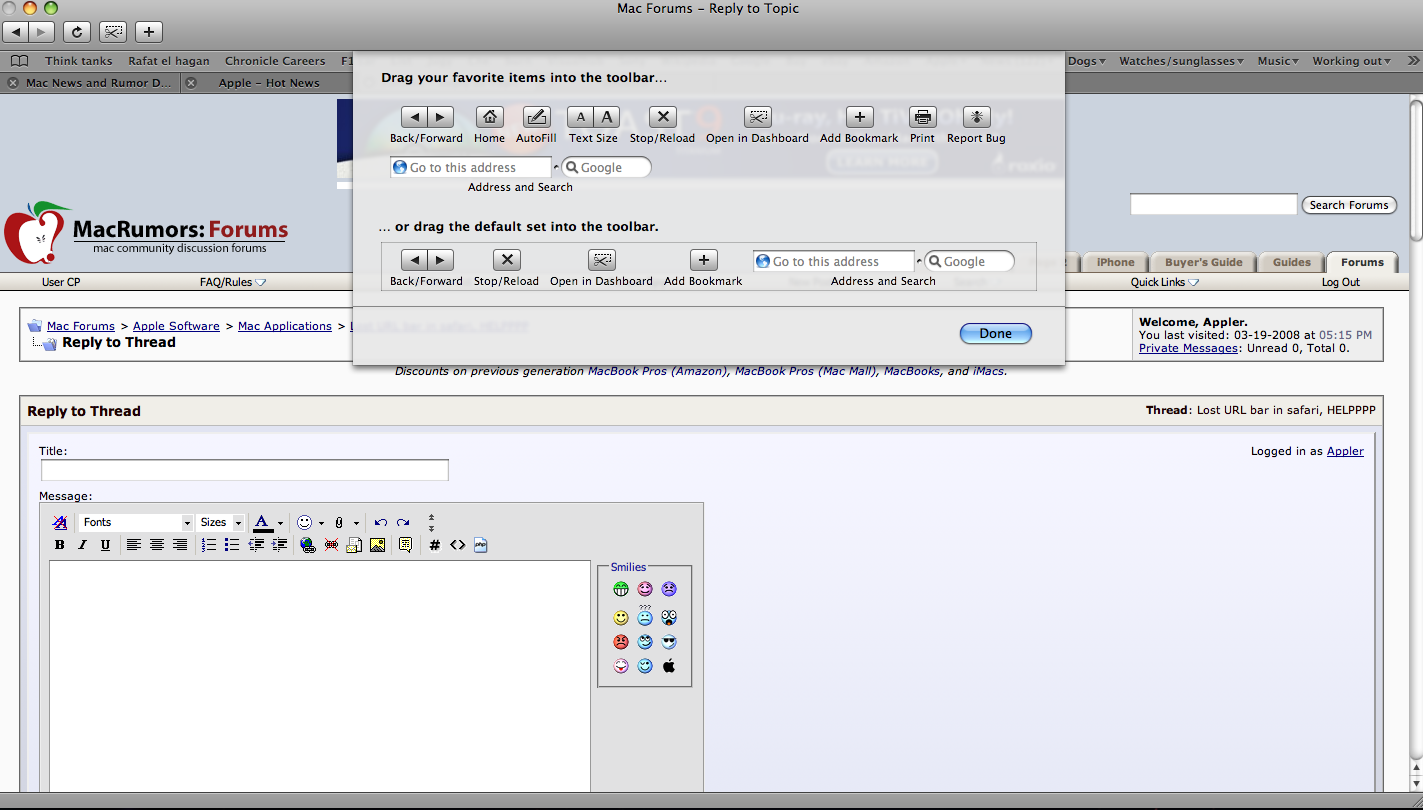Center-align text in message editor
Viewport: 1423px width, 810px height.
157,545
